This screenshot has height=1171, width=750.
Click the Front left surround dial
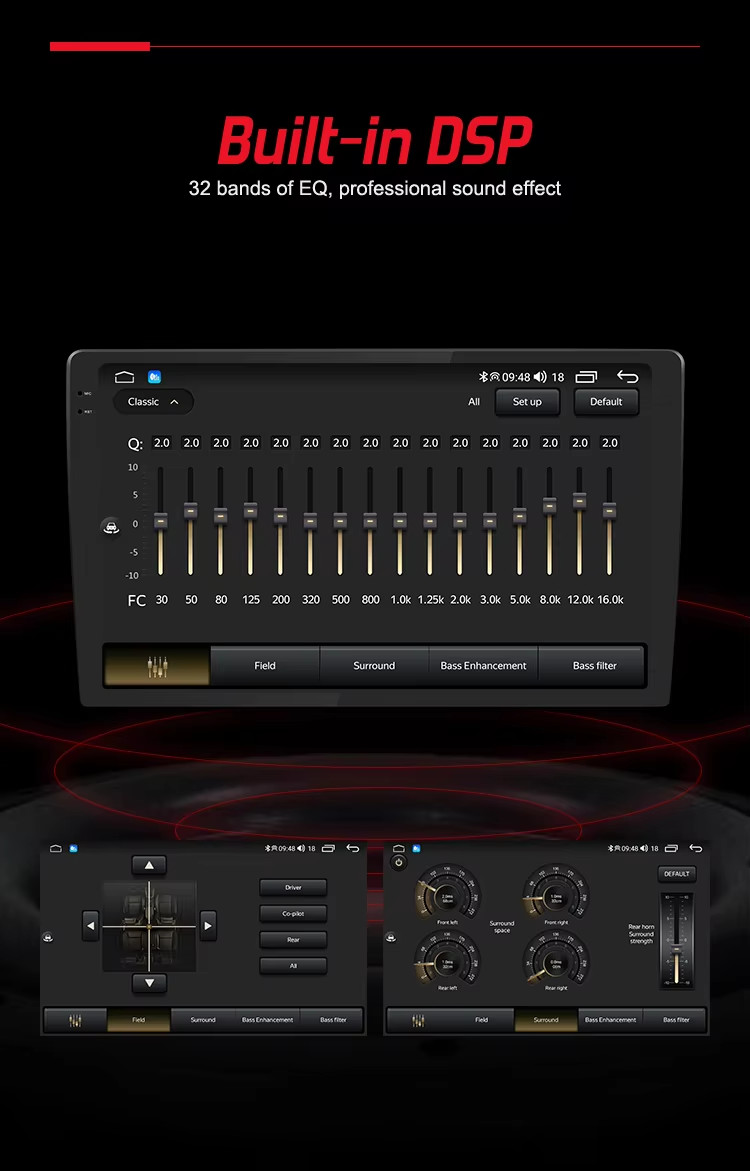(447, 892)
